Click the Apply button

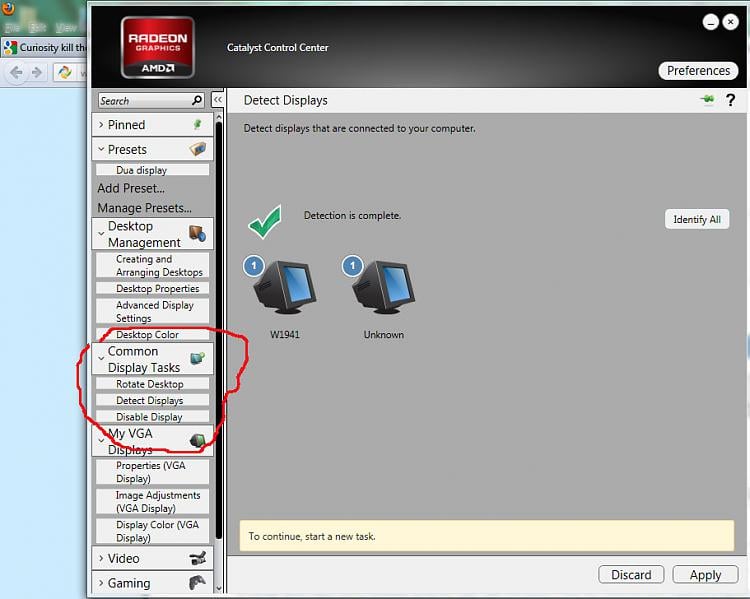click(706, 575)
